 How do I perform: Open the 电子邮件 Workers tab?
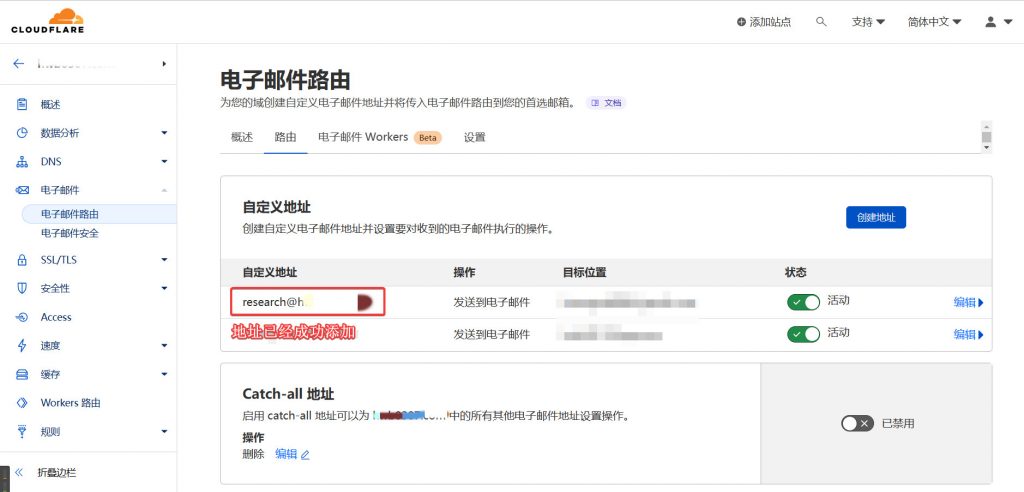pos(379,137)
